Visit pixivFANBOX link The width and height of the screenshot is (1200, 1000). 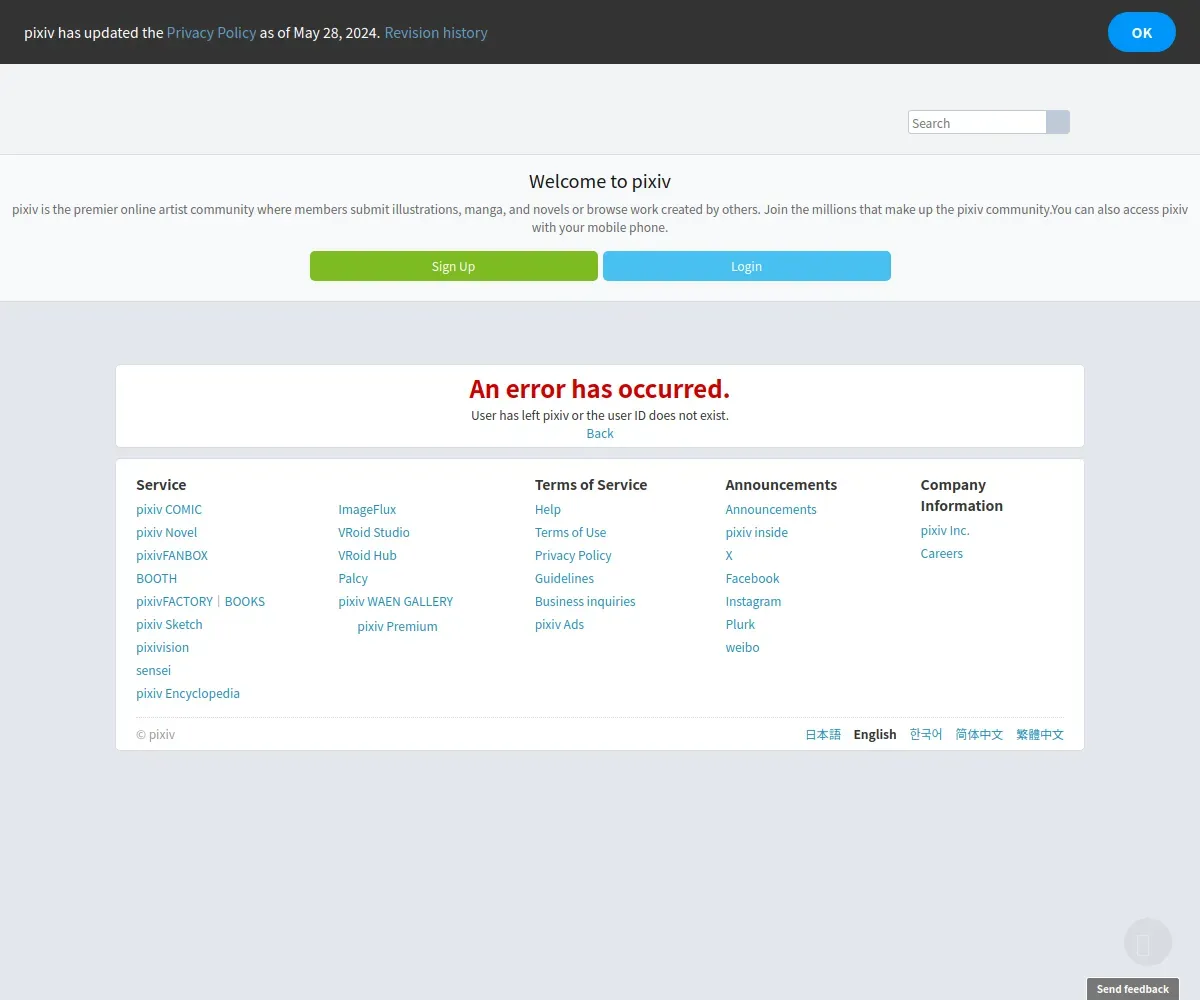[172, 555]
